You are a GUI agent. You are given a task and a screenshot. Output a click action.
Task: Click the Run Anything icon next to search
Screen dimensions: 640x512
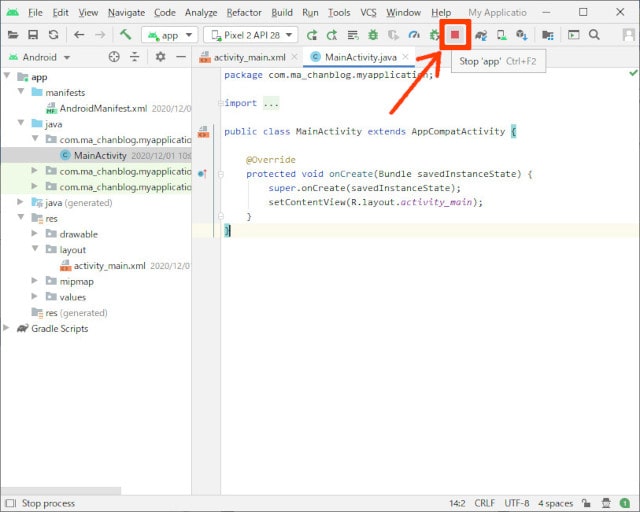(x=573, y=36)
